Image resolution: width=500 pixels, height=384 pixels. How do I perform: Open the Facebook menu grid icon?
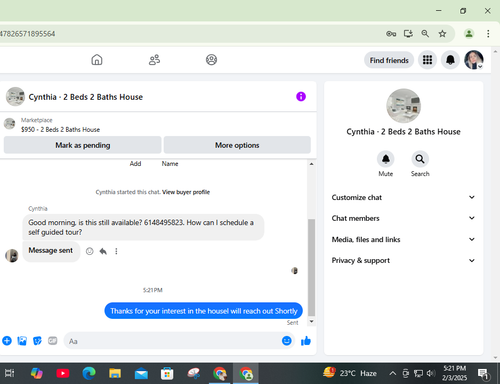tap(427, 60)
